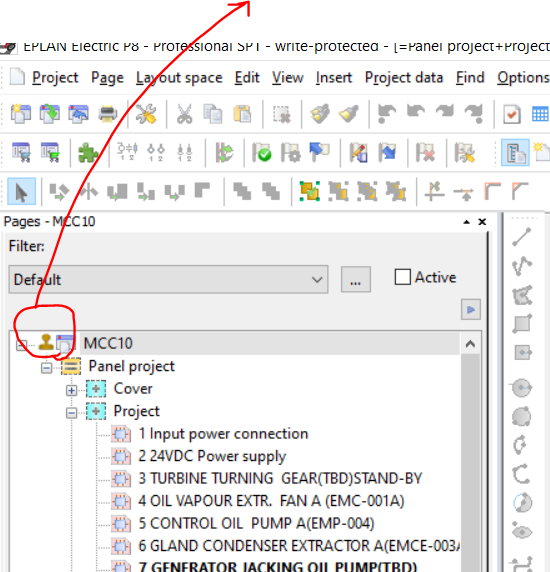Screen dimensions: 550x572
Task: Click the page tree scrollbar up arrow
Action: 470,344
